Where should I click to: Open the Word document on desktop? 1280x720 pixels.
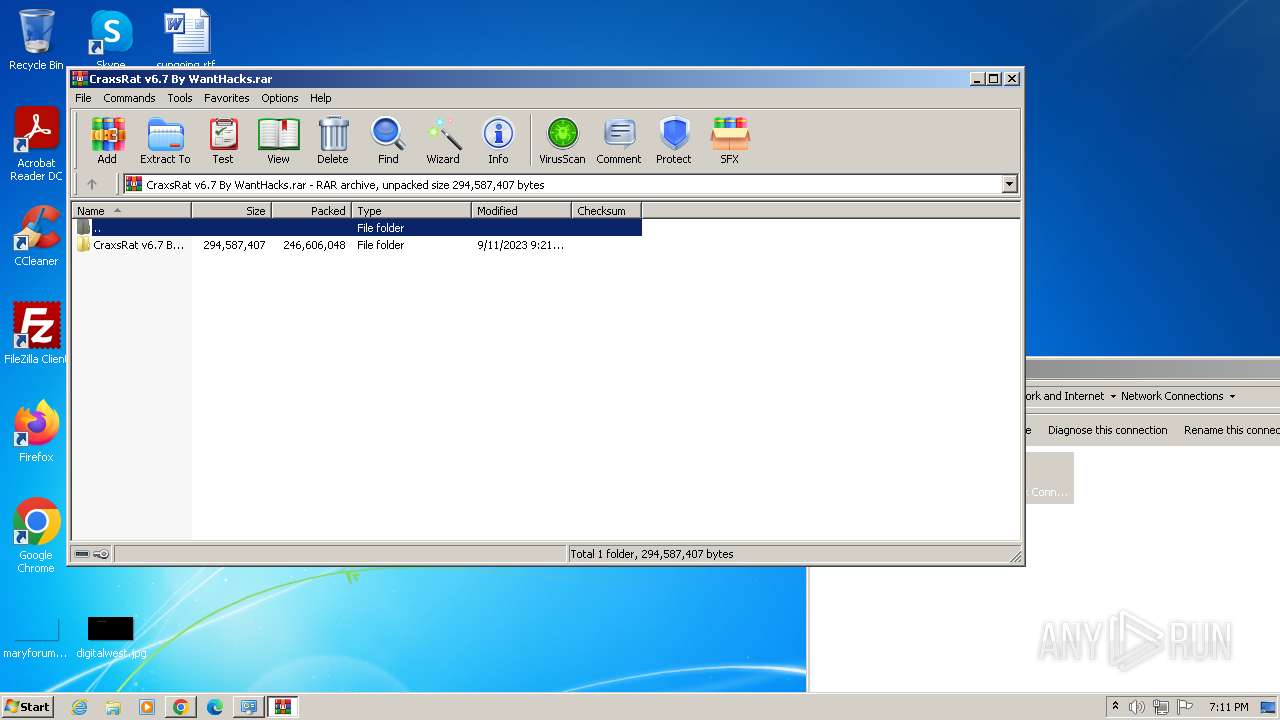coord(187,40)
